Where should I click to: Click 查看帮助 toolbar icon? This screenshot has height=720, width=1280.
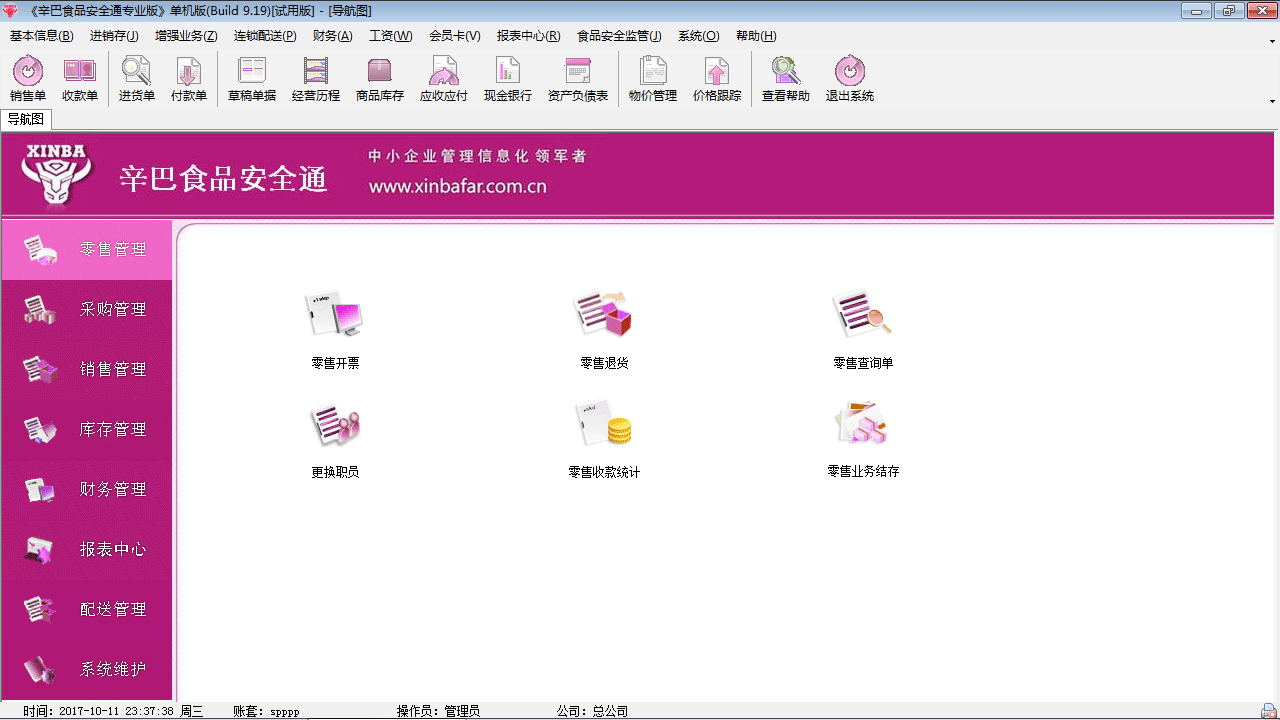pyautogui.click(x=786, y=79)
